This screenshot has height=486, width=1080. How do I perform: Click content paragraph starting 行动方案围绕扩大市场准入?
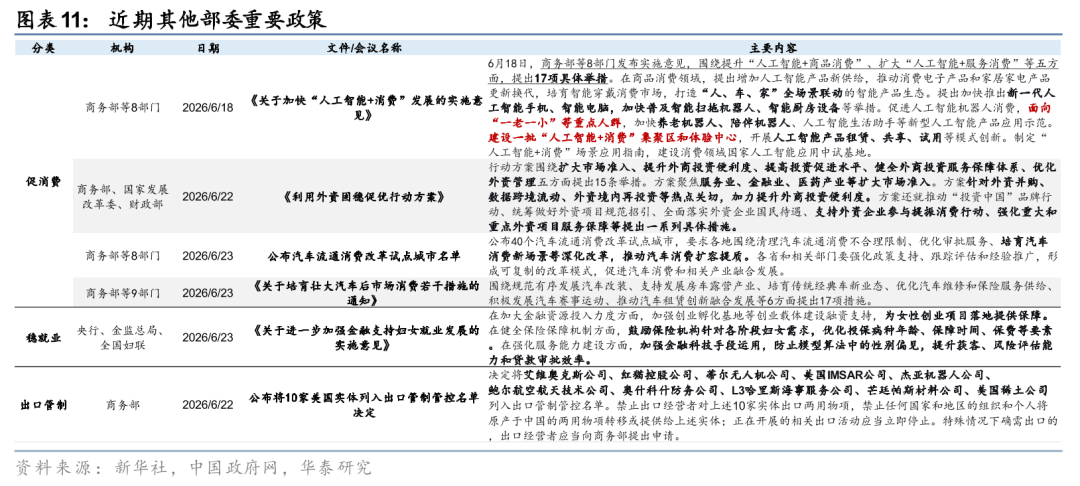pyautogui.click(x=773, y=197)
